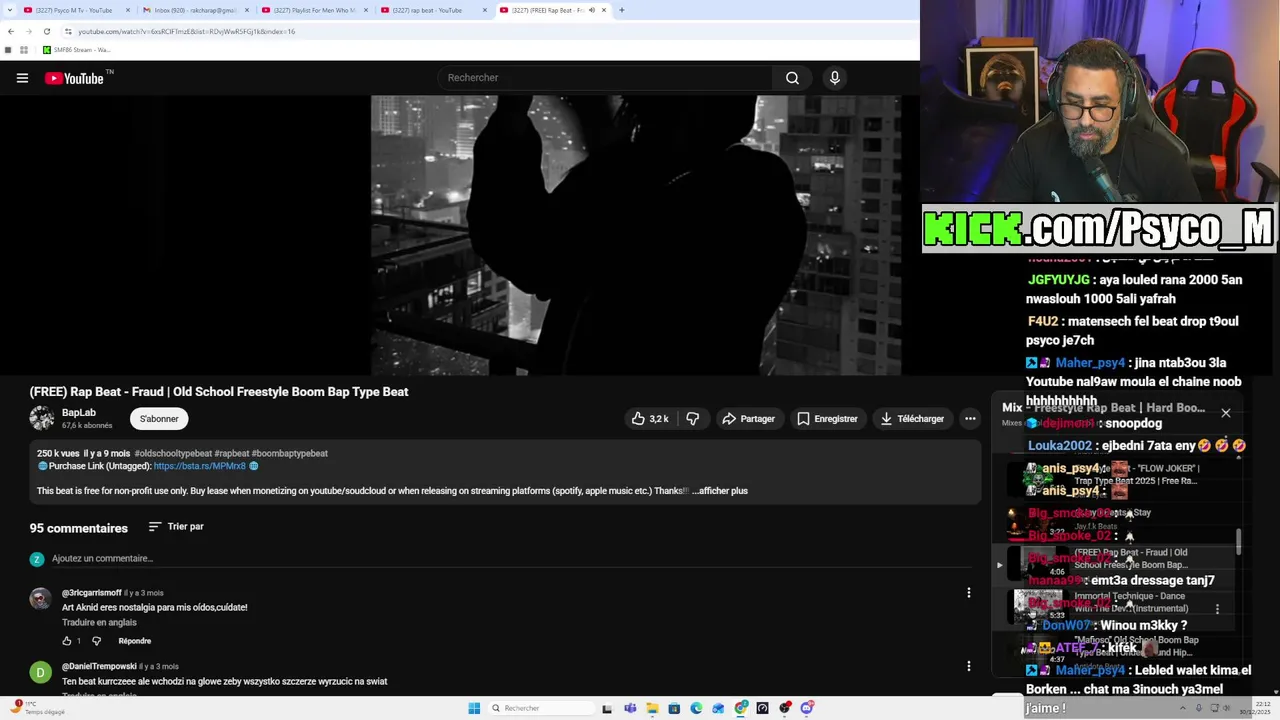Image resolution: width=1280 pixels, height=720 pixels.
Task: Open the #boombaptypebeat hashtag
Action: pos(290,454)
